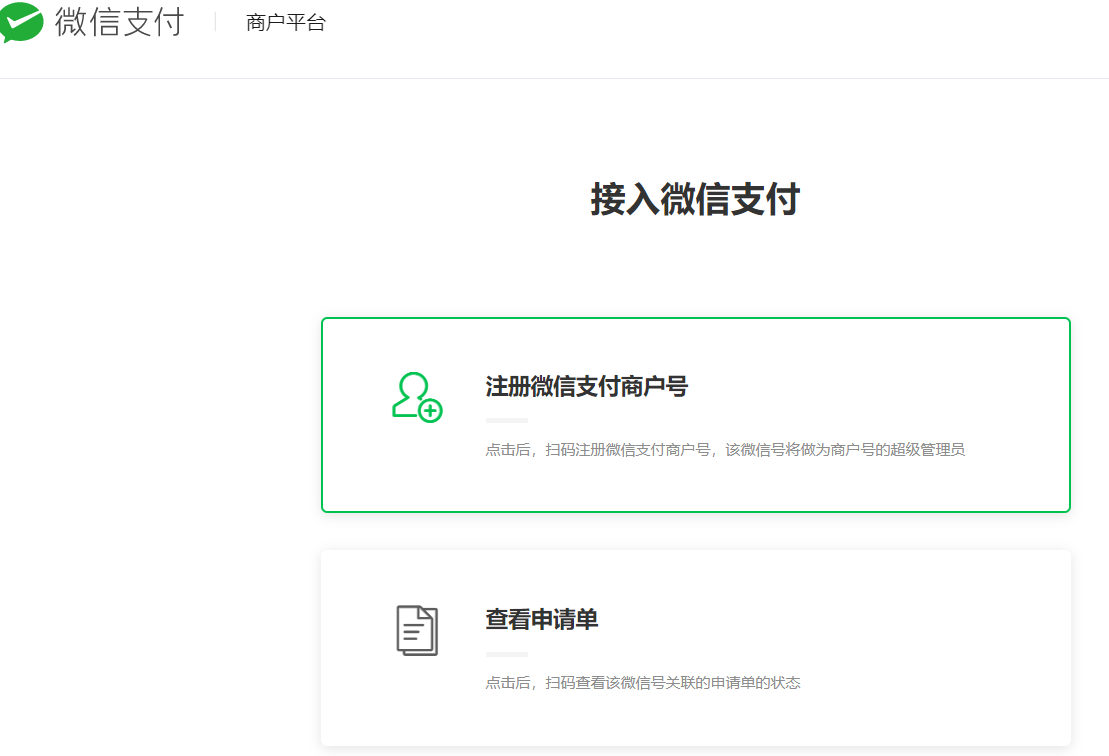Viewport: 1109px width, 756px height.
Task: Open the 商户平台 header label
Action: (x=286, y=23)
